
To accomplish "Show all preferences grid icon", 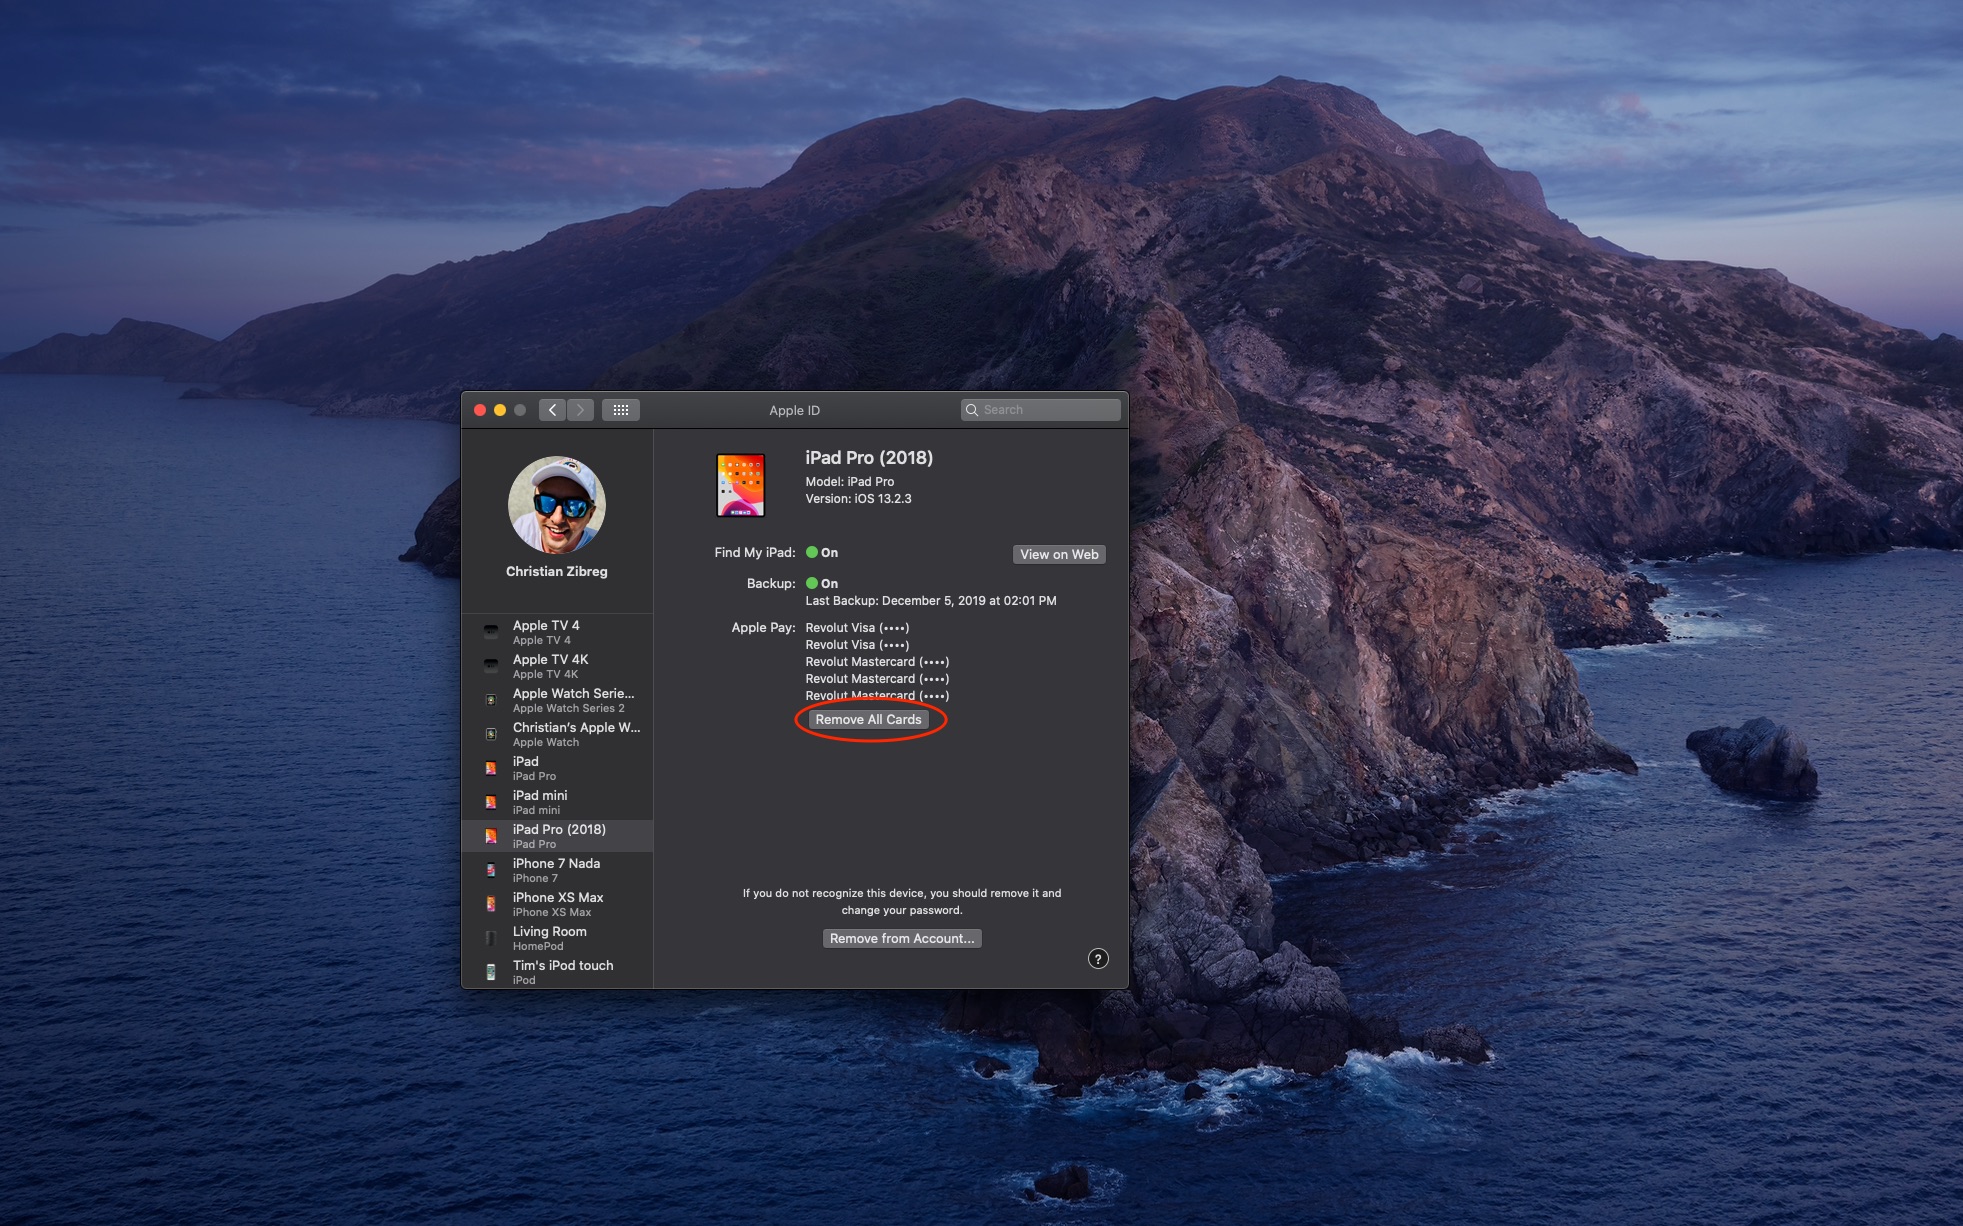I will tap(621, 410).
